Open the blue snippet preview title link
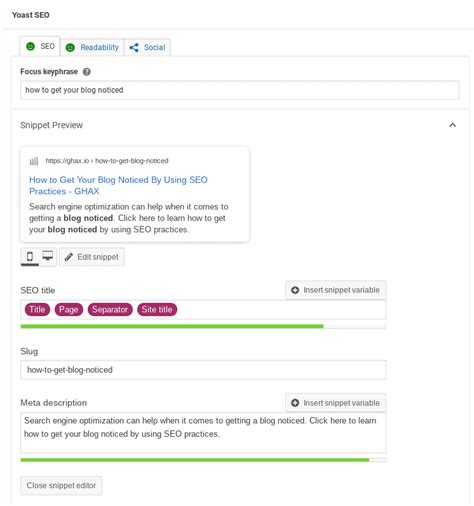Viewport: 474px width, 506px height. pyautogui.click(x=118, y=185)
